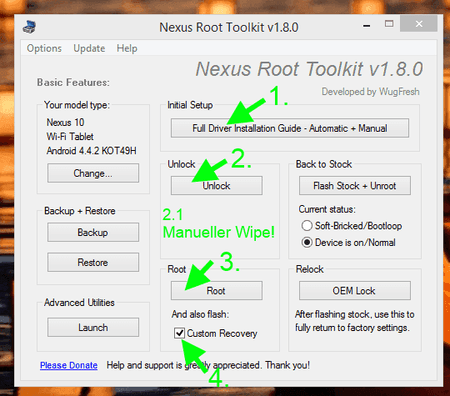The image size is (450, 396).
Task: Click the OEM Lock button
Action: tap(355, 291)
